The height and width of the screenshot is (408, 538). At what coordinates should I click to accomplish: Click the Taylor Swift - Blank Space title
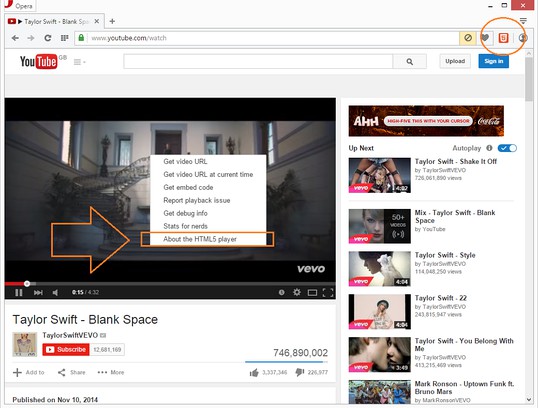click(85, 319)
